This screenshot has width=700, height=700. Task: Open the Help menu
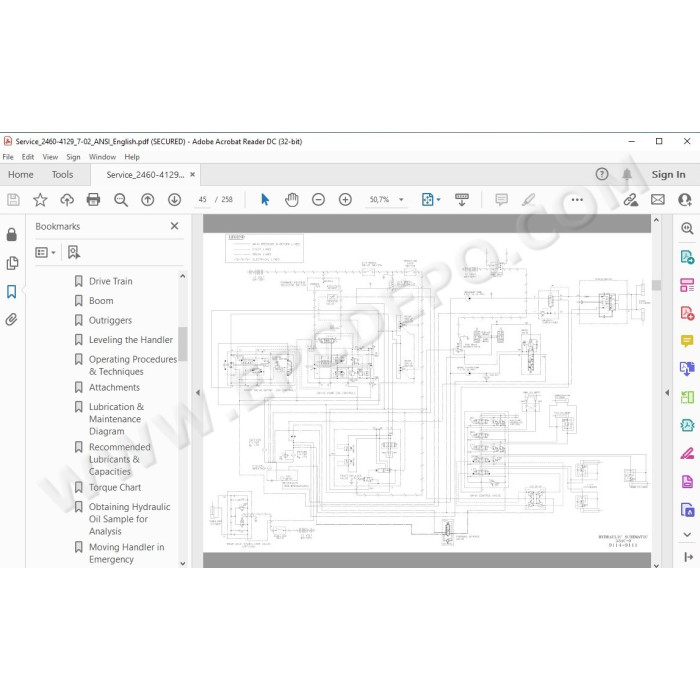(132, 157)
